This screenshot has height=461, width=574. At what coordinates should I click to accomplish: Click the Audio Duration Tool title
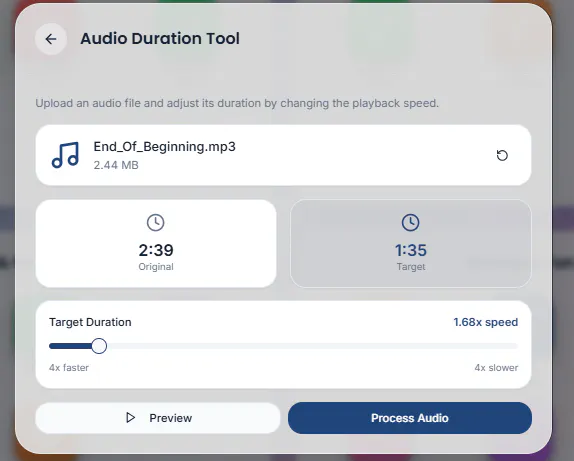coord(160,39)
